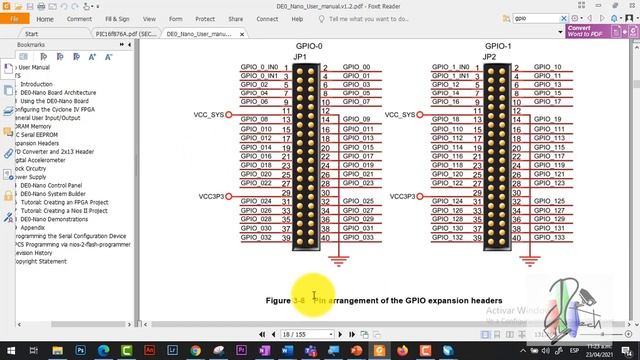Click the Print icon in quick access toolbar

point(41,7)
